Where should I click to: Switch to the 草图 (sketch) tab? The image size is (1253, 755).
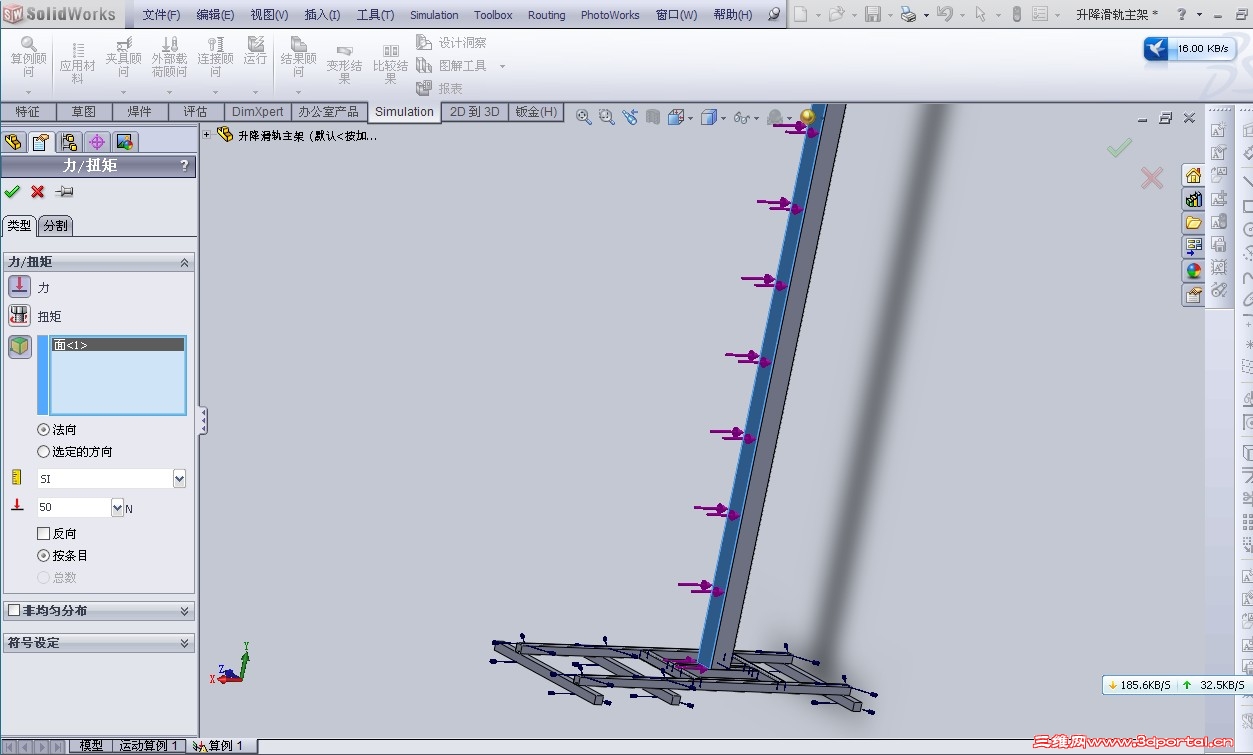(84, 112)
